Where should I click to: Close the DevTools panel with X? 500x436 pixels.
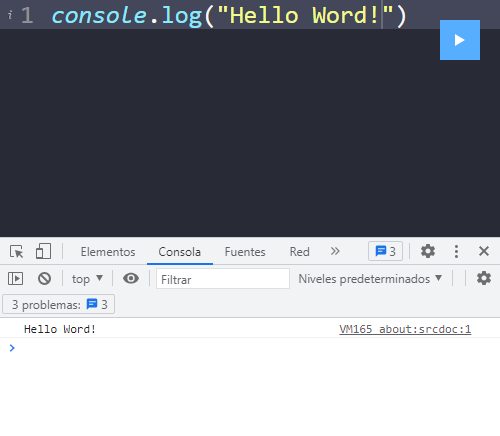(484, 251)
